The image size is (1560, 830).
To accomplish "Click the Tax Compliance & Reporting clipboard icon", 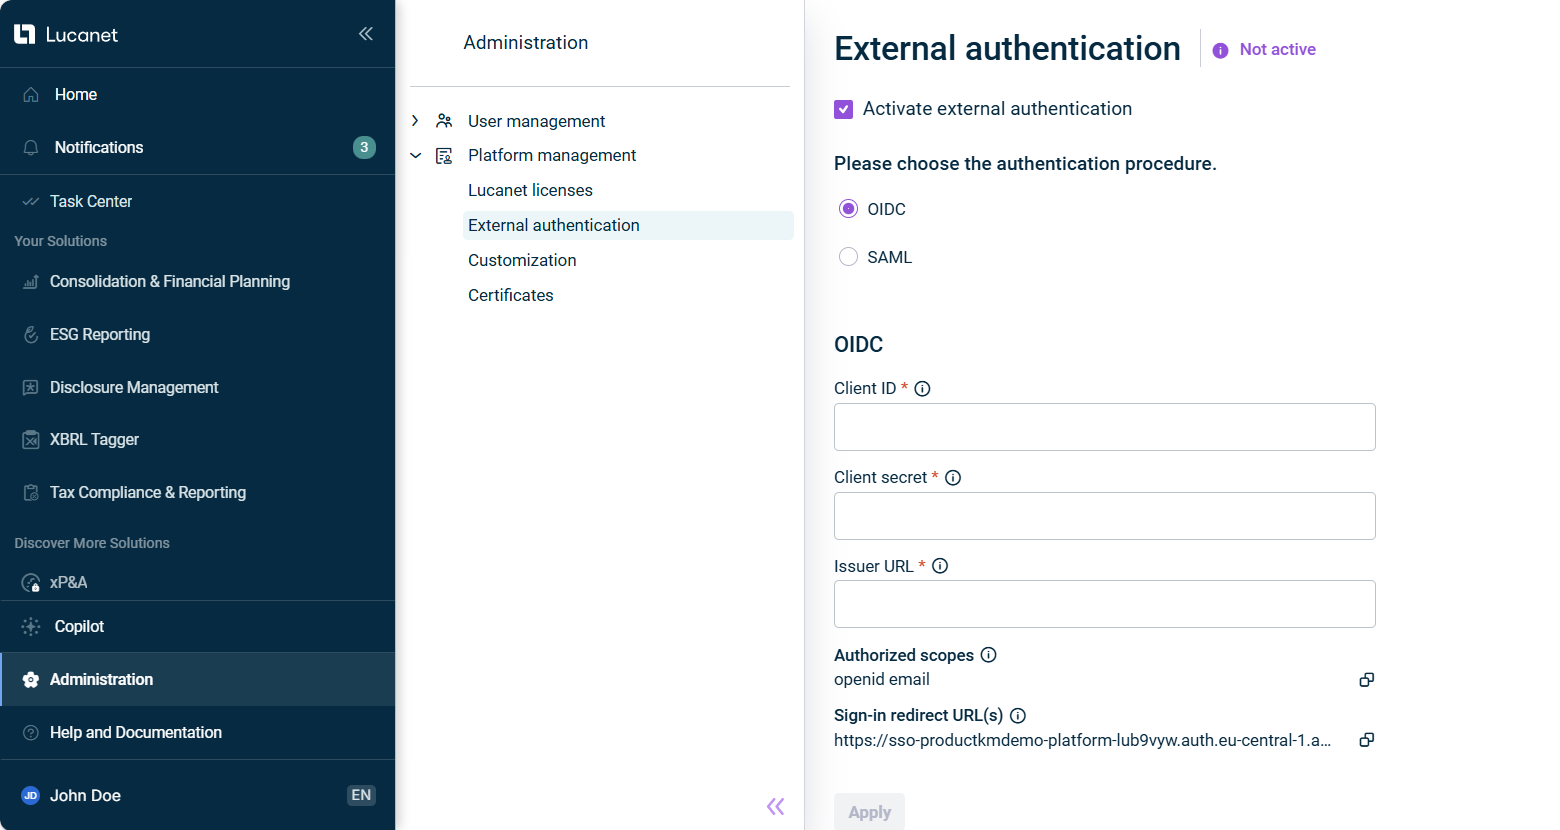I will (31, 492).
